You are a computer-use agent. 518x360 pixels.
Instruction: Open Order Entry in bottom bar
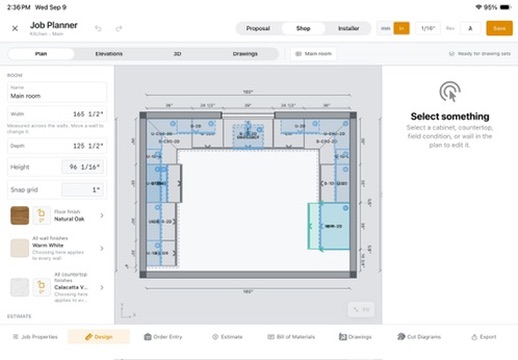(x=163, y=337)
